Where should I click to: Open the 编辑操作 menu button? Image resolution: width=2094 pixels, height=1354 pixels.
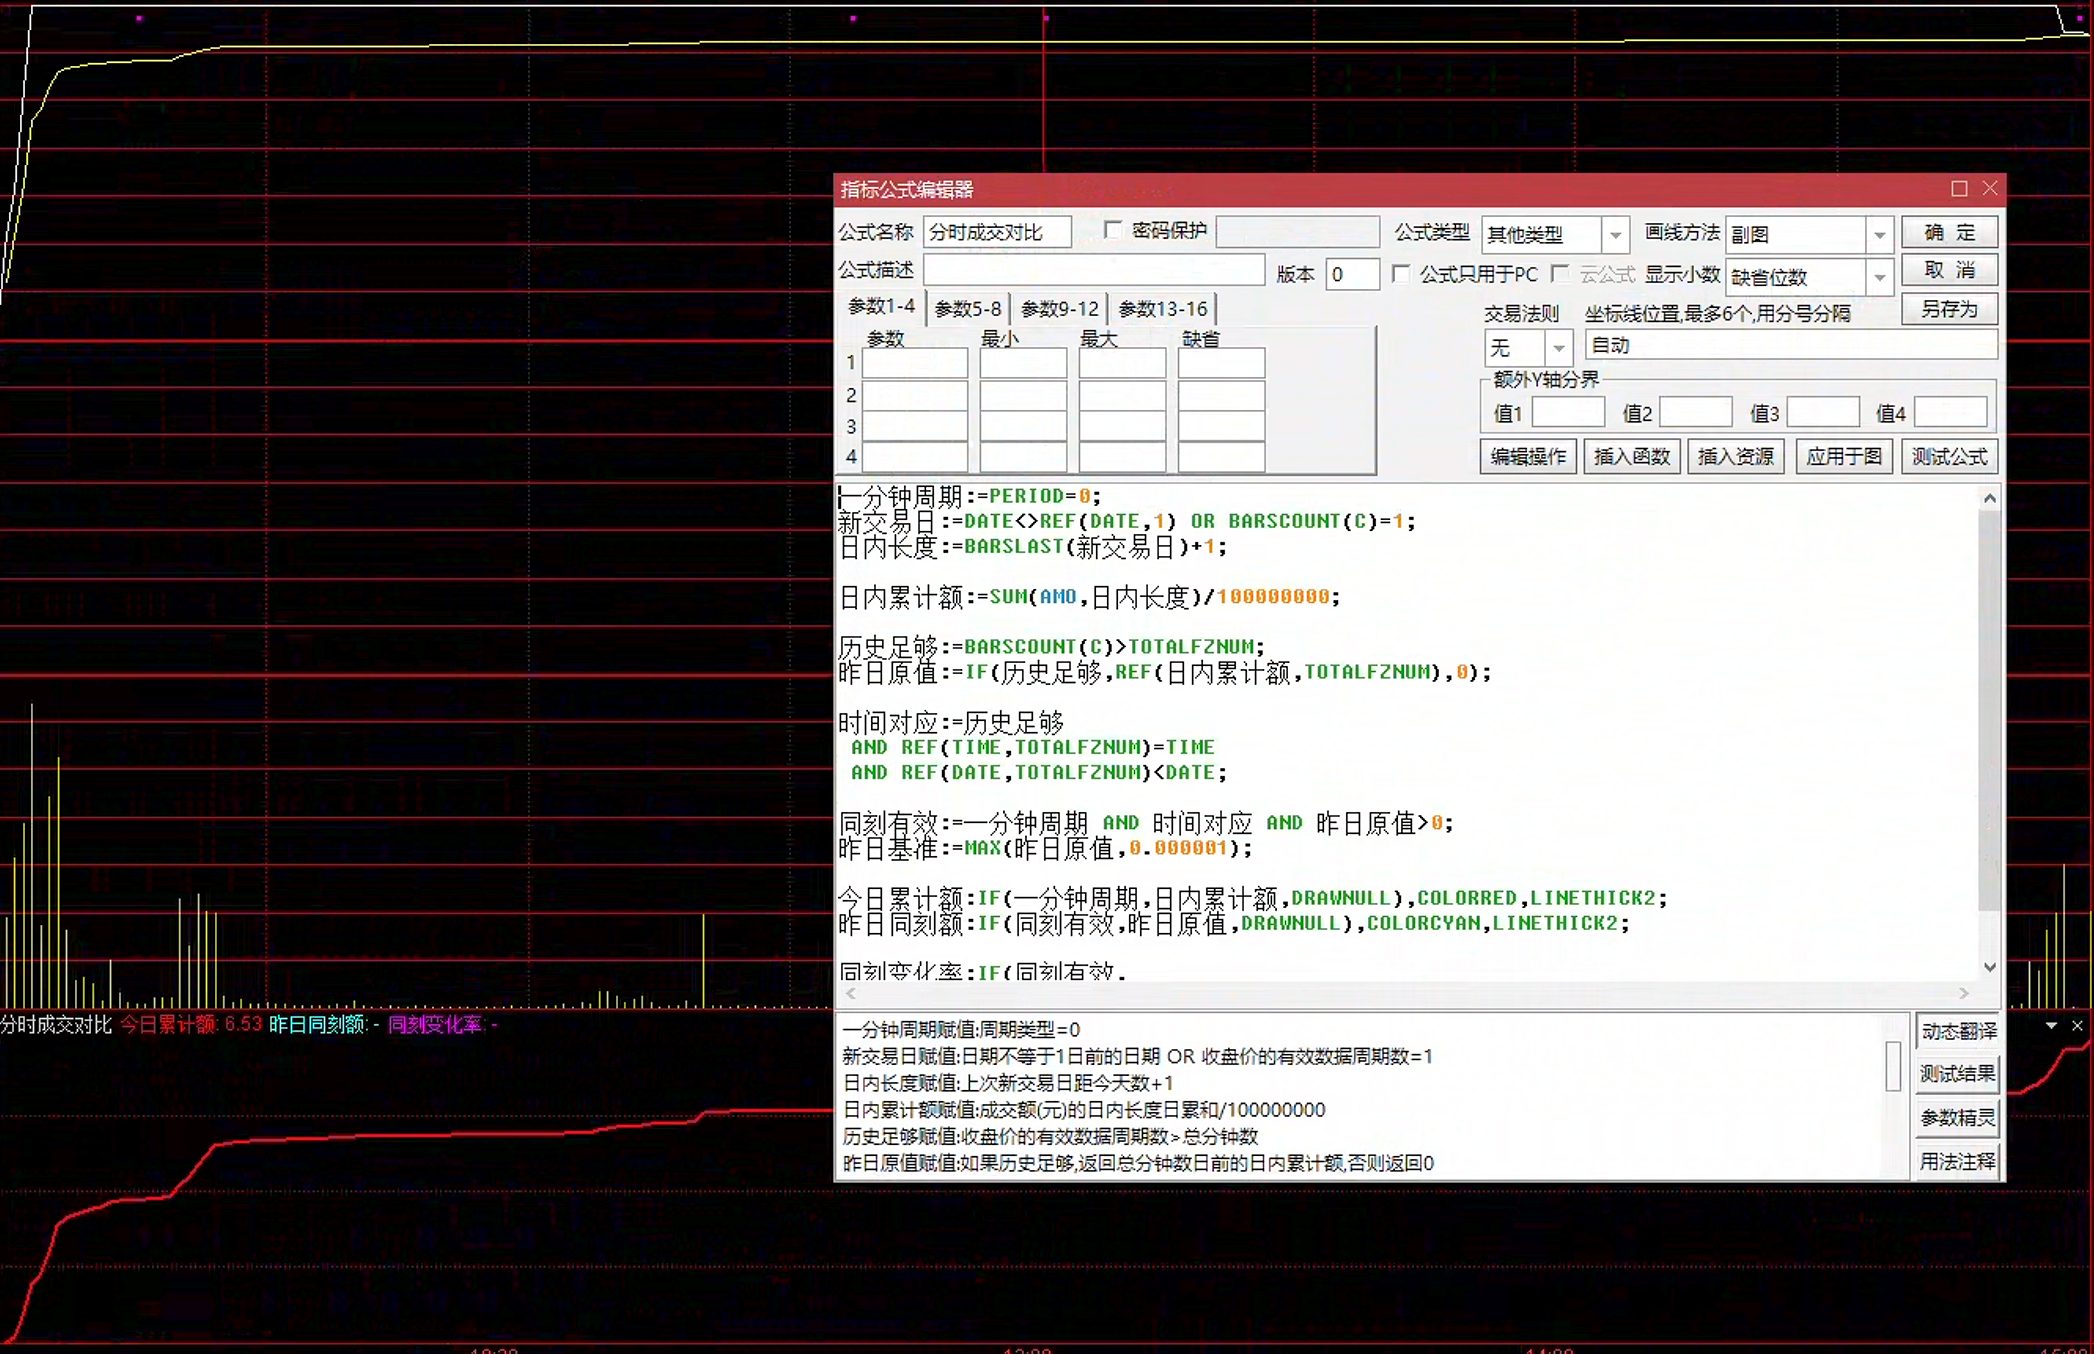(x=1528, y=456)
